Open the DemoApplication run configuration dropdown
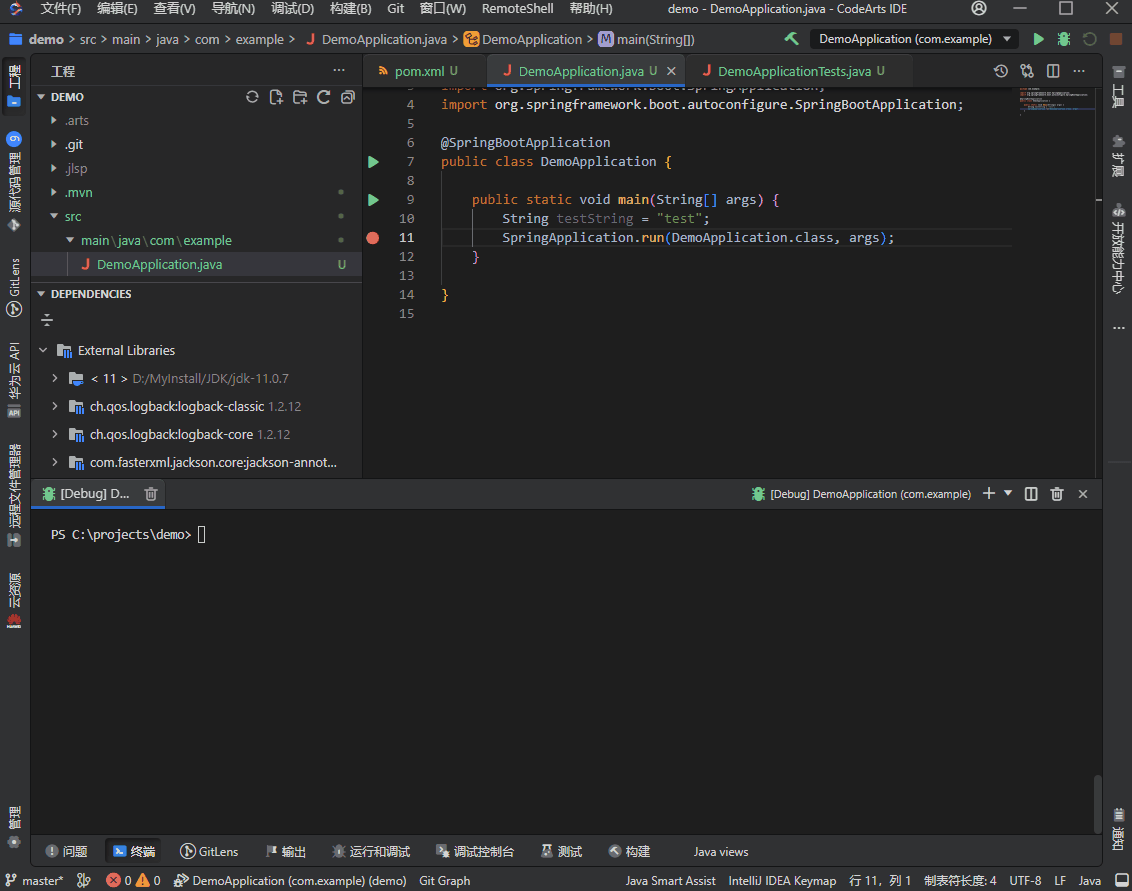 (914, 39)
